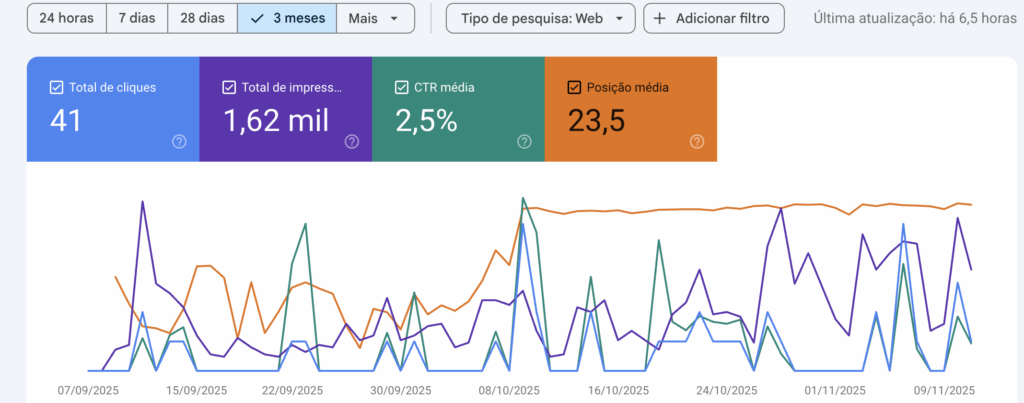This screenshot has width=1024, height=403.
Task: Click the Adicionar filtro button
Action: point(713,18)
